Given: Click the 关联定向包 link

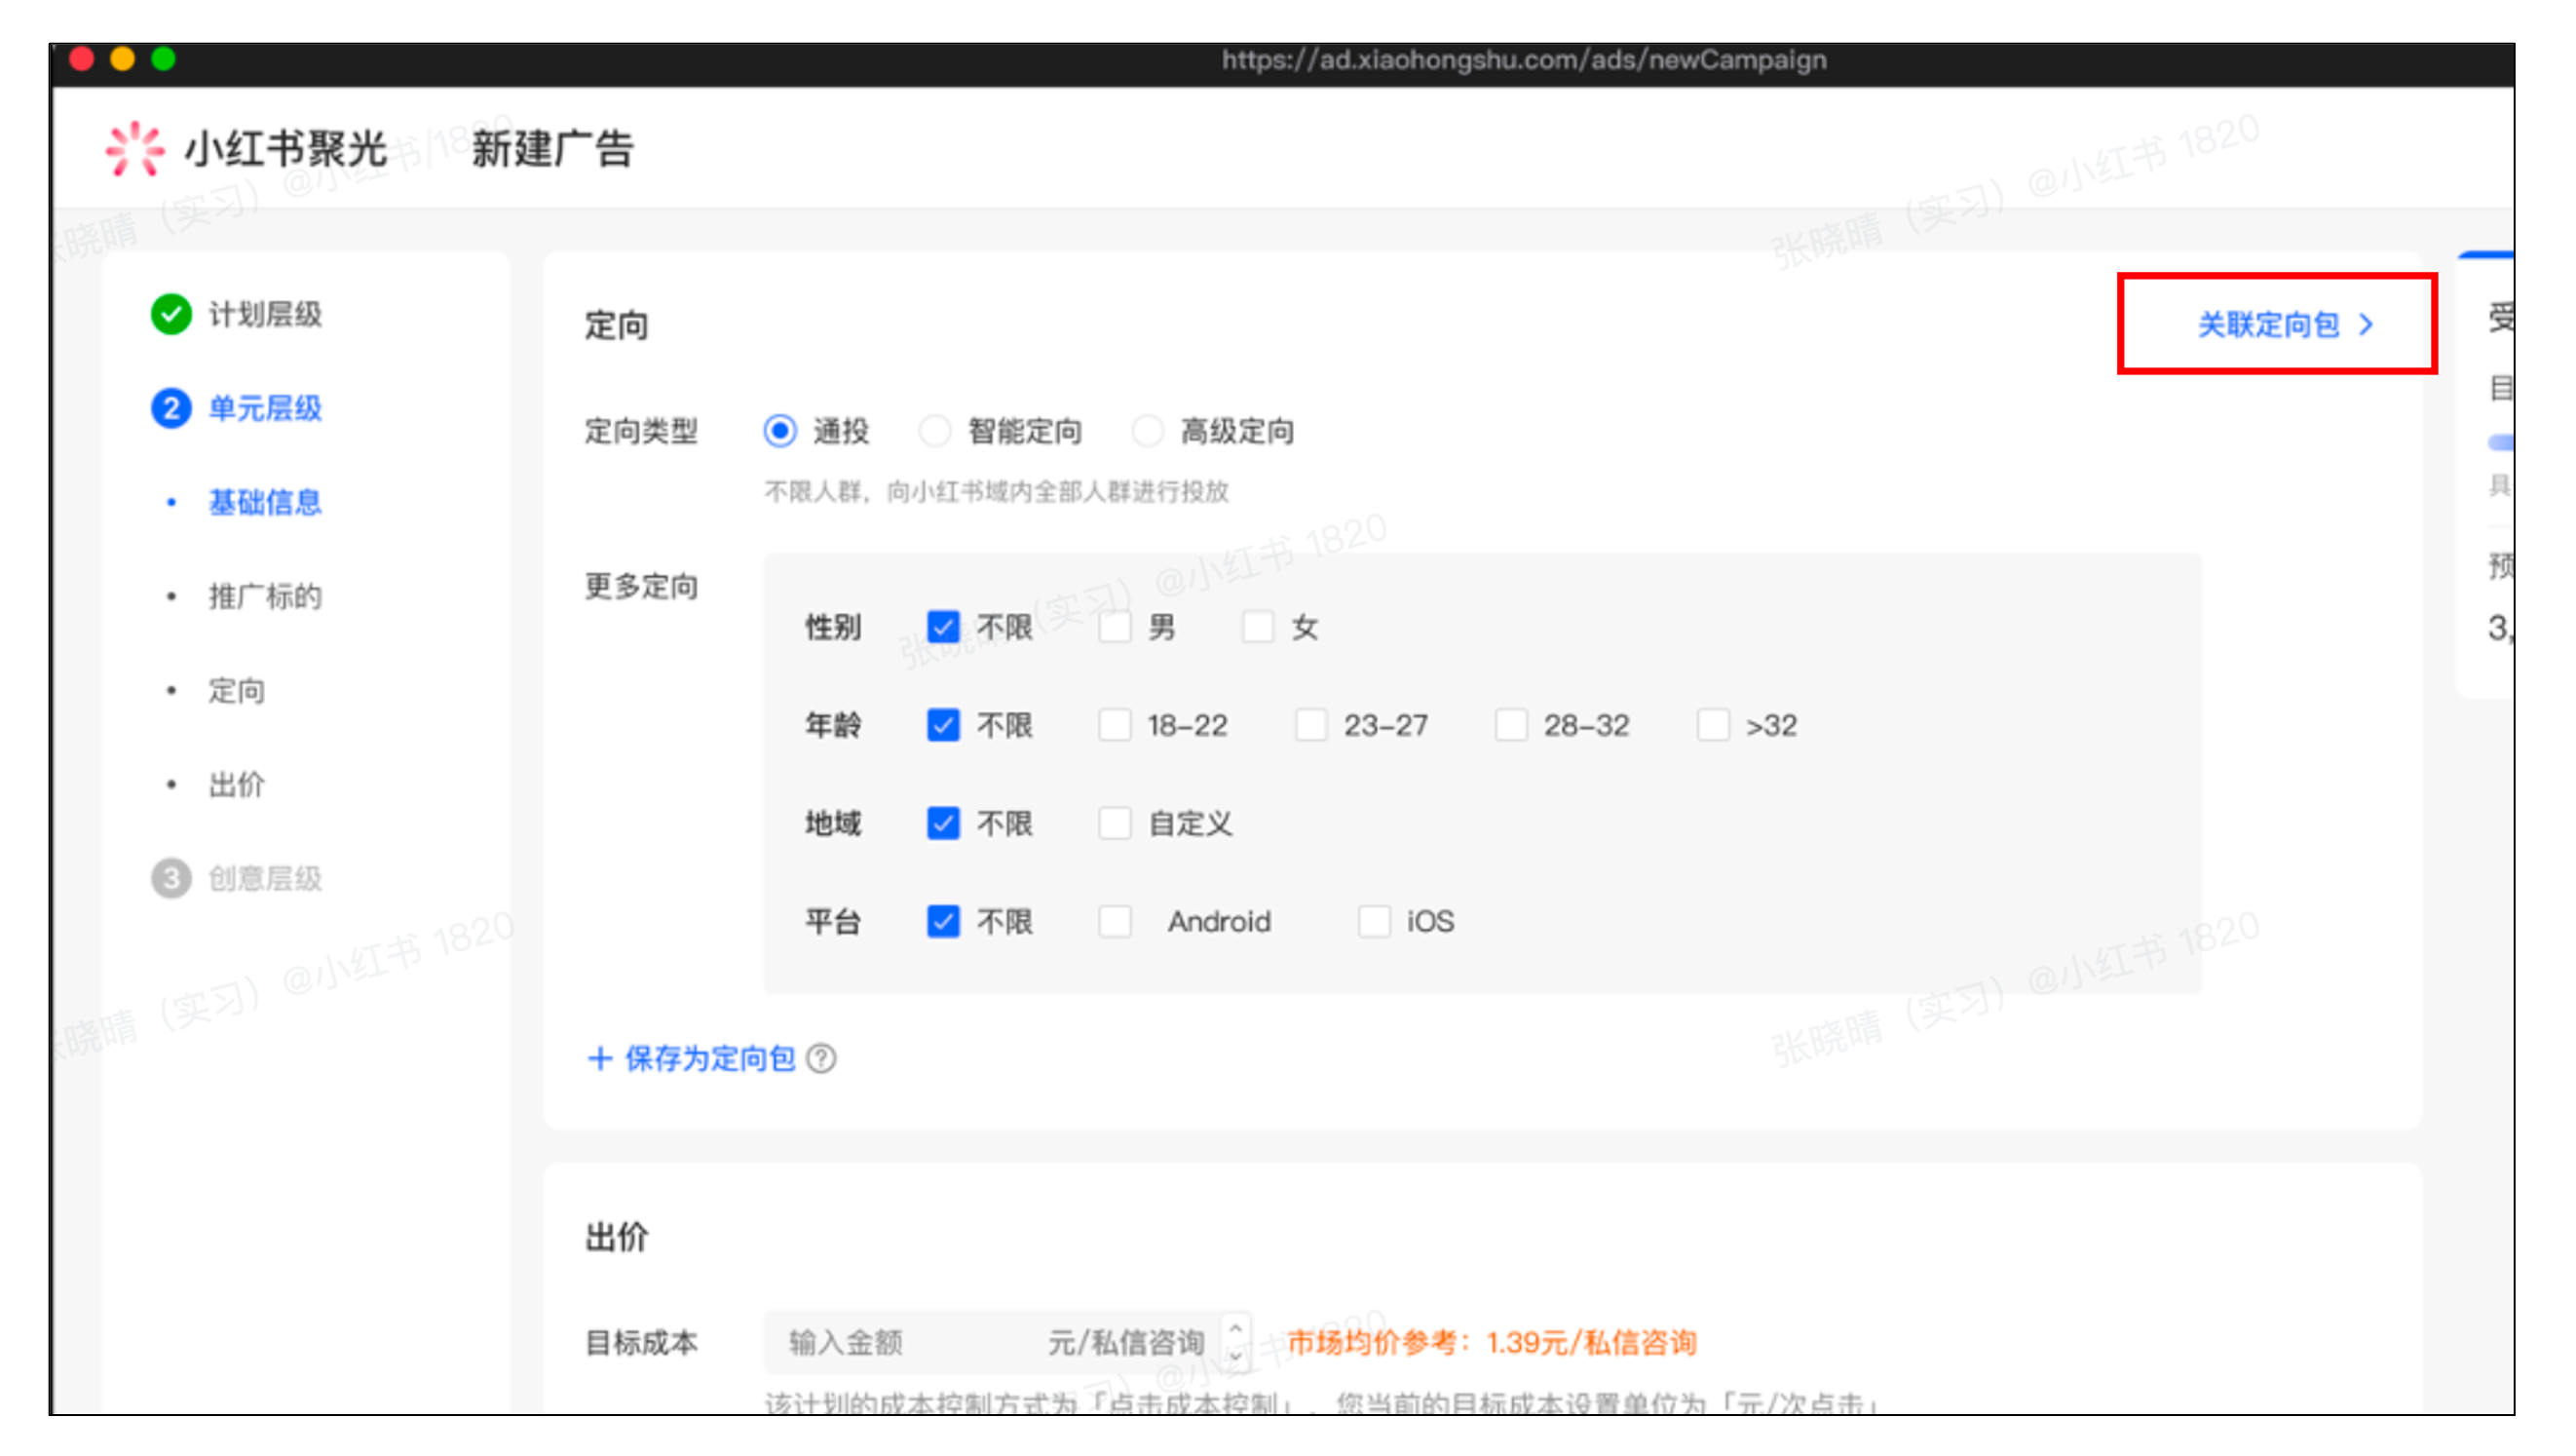Looking at the screenshot, I should pyautogui.click(x=2268, y=324).
